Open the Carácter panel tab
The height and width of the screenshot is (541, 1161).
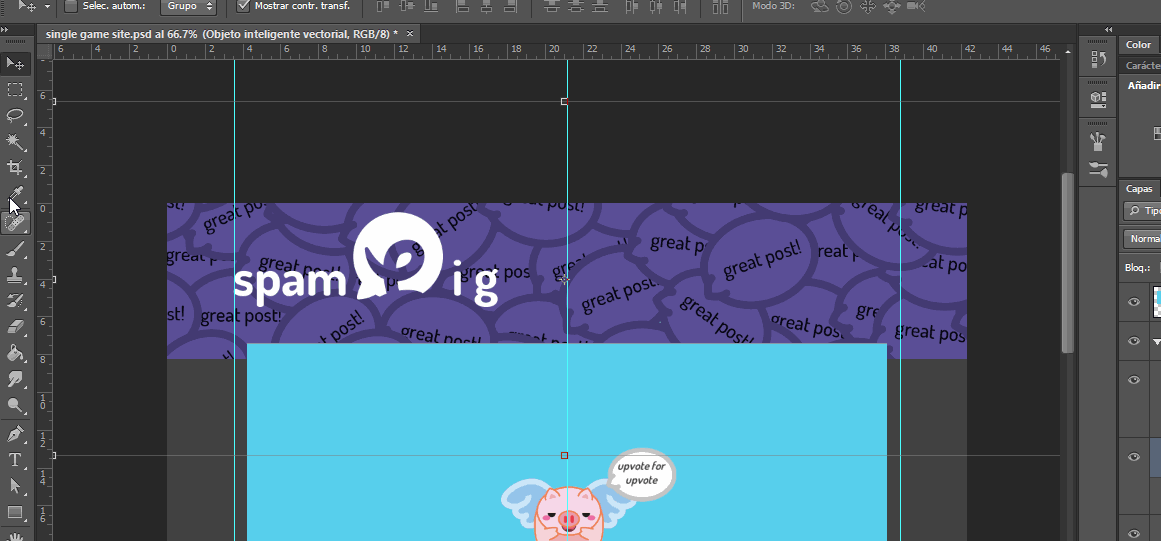pos(1142,65)
